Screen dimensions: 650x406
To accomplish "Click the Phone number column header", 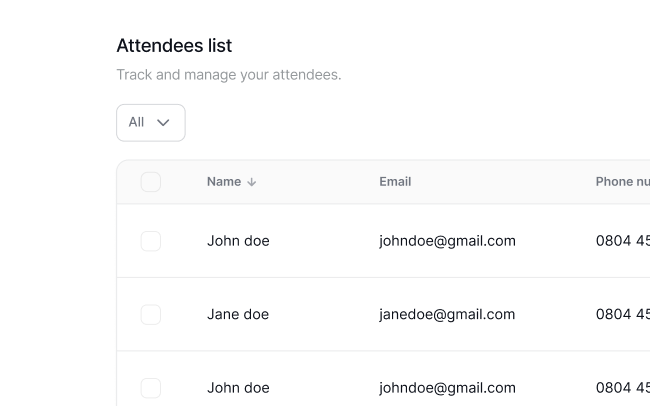I will 622,182.
